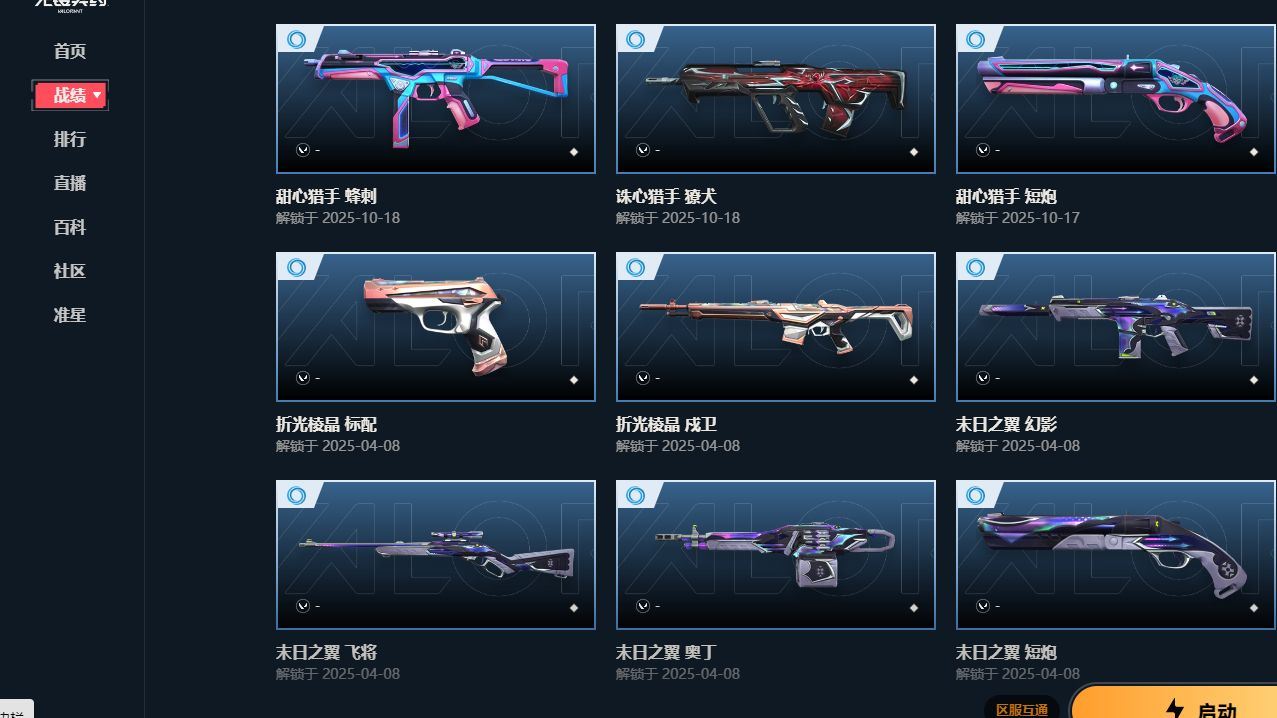
Task: Click the lightning bolt icon on 启动 button
Action: click(x=1175, y=710)
